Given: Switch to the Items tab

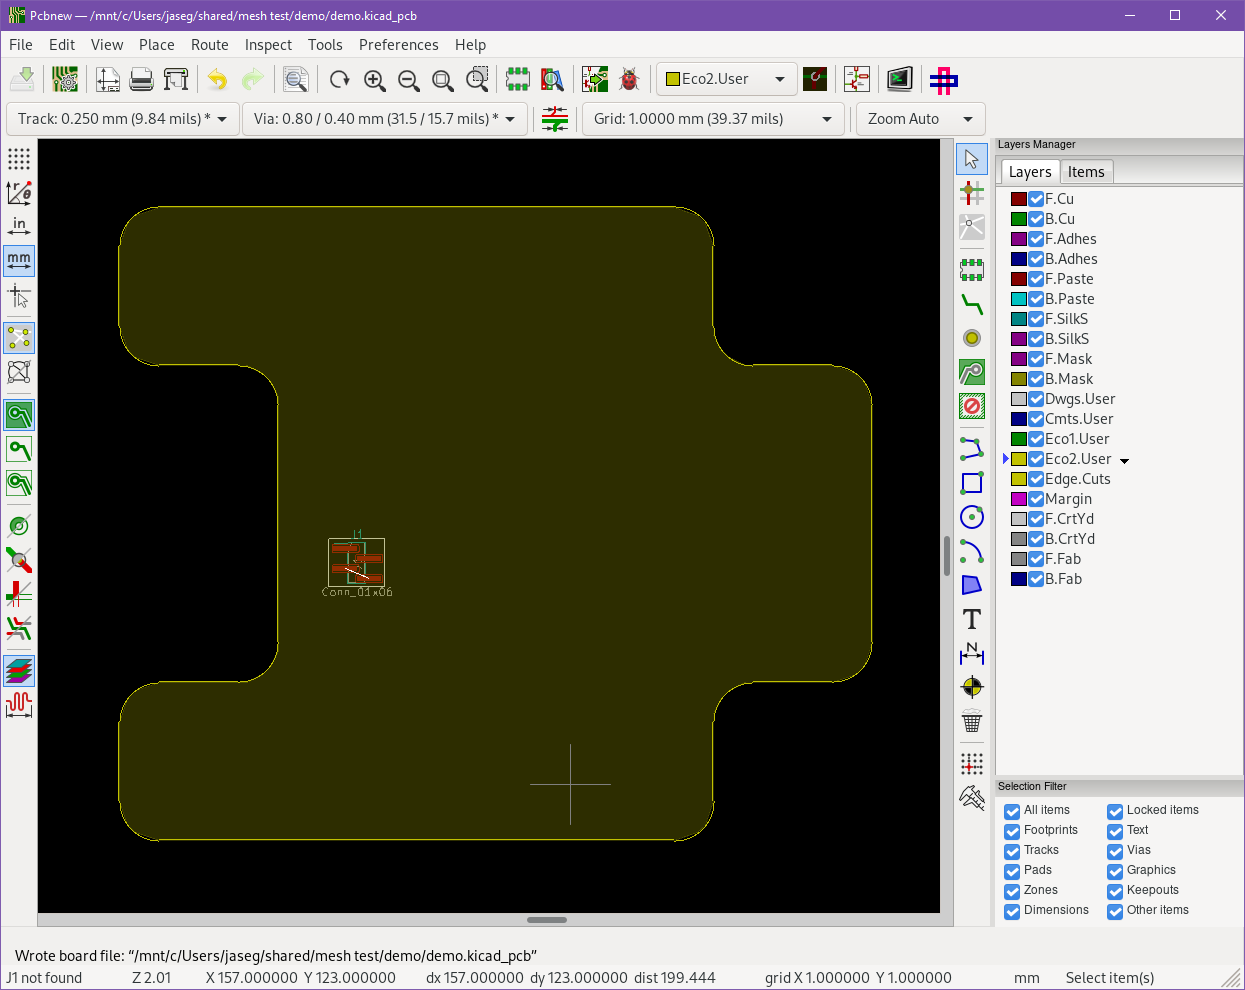Looking at the screenshot, I should pos(1085,172).
